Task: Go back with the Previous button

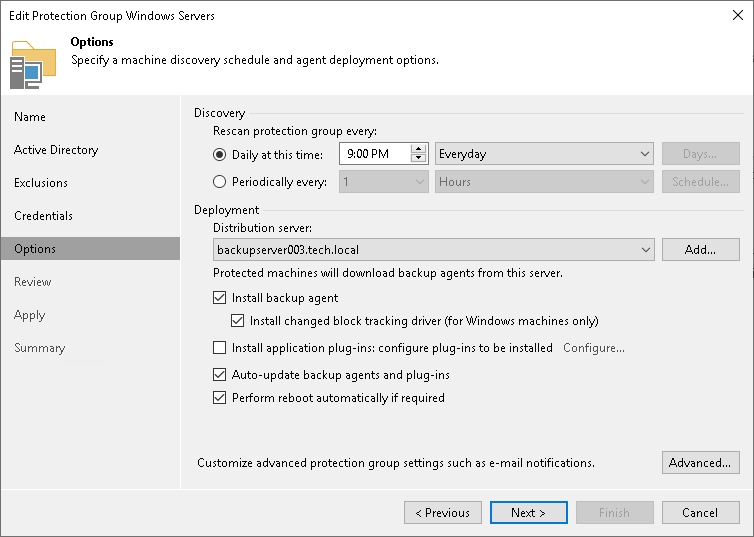Action: pos(442,512)
